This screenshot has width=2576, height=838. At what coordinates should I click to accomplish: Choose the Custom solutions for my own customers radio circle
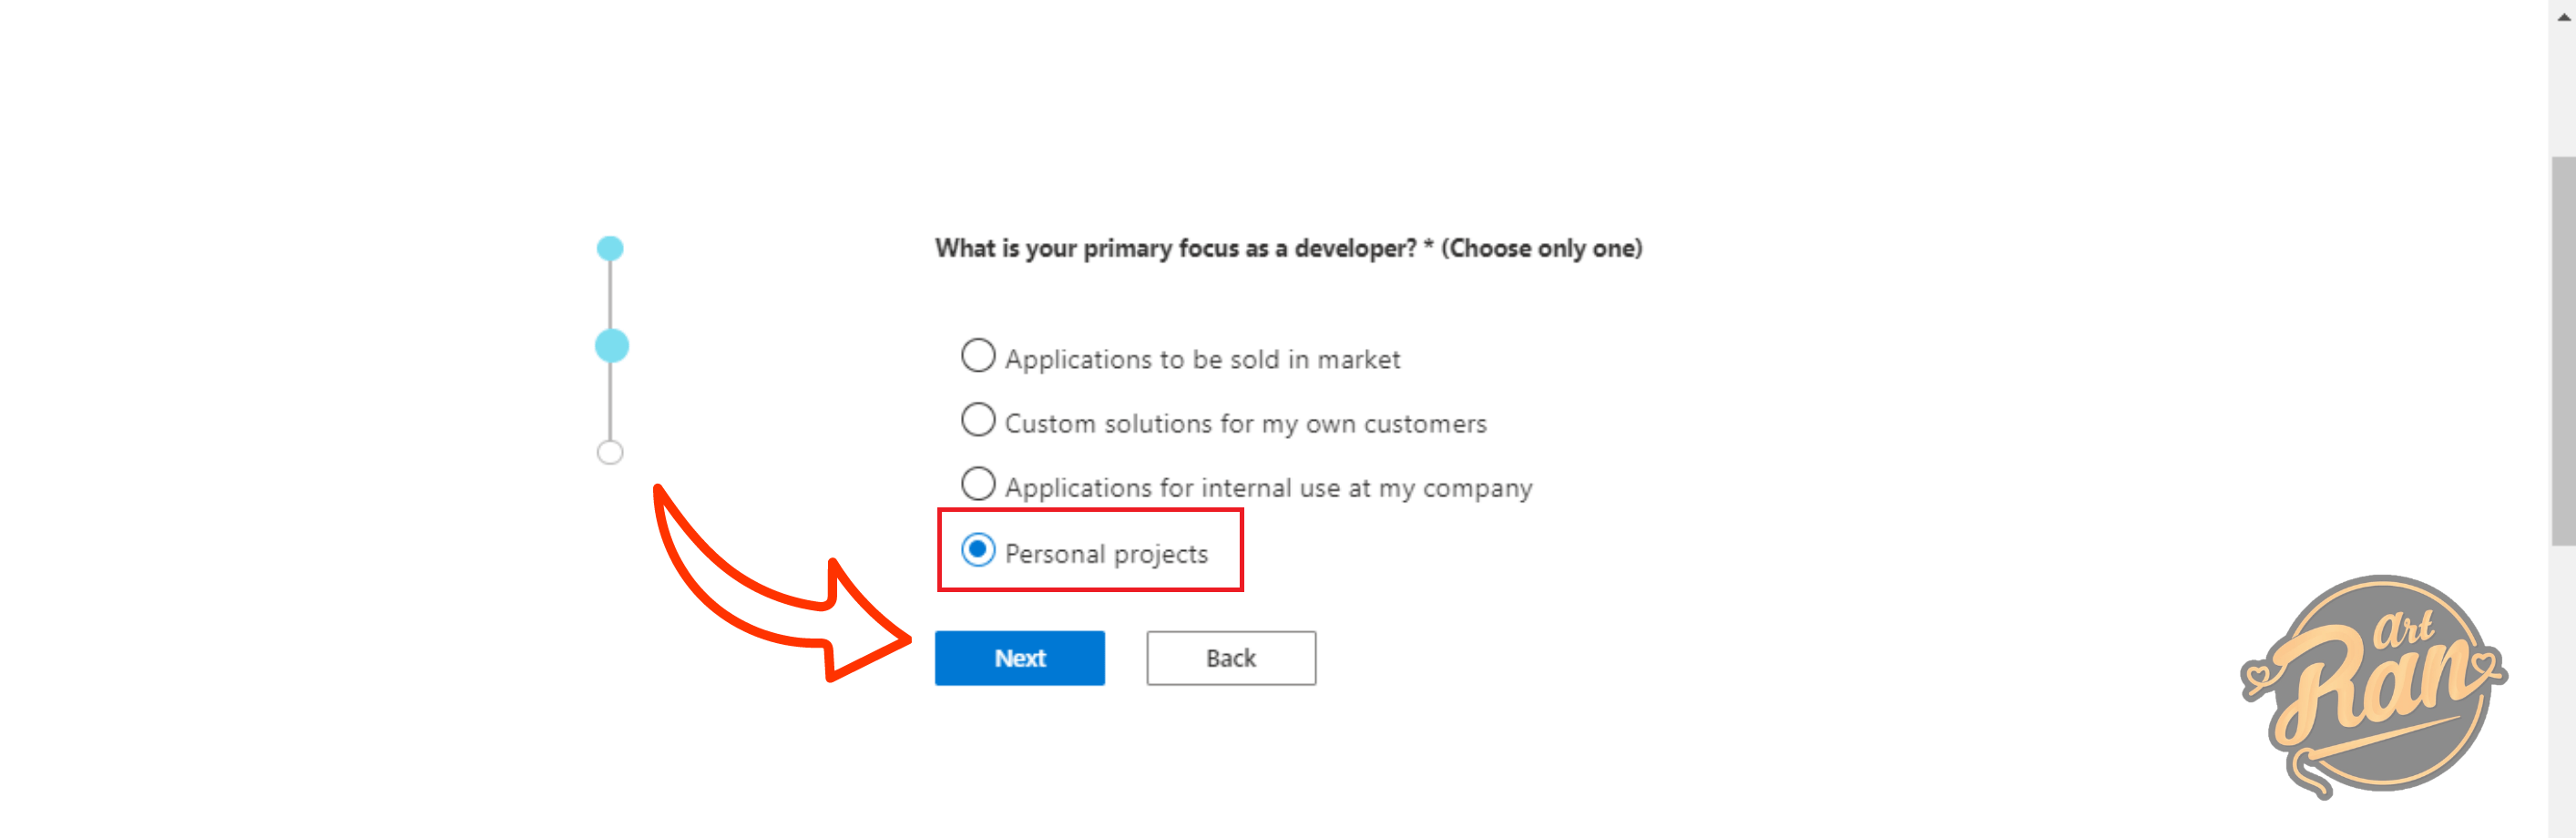(977, 420)
